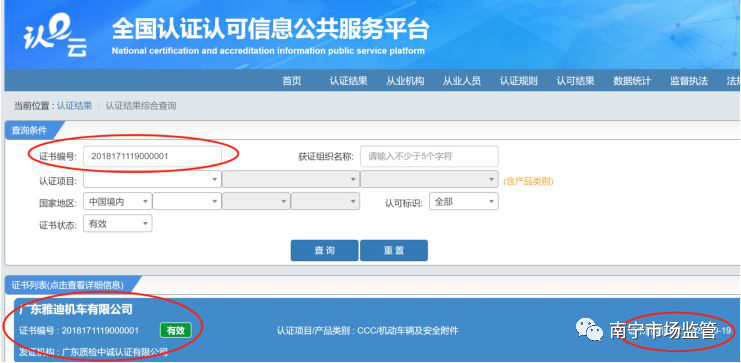The width and height of the screenshot is (741, 363).
Task: Open the 广东雅迪机车有限公司 certificate entry
Action: click(x=76, y=310)
